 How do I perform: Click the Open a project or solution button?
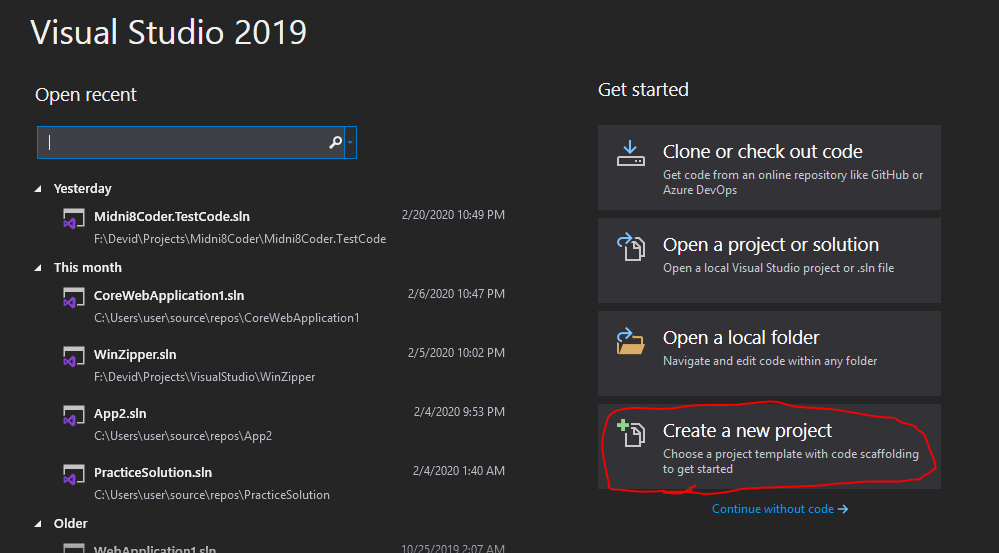pyautogui.click(x=769, y=261)
